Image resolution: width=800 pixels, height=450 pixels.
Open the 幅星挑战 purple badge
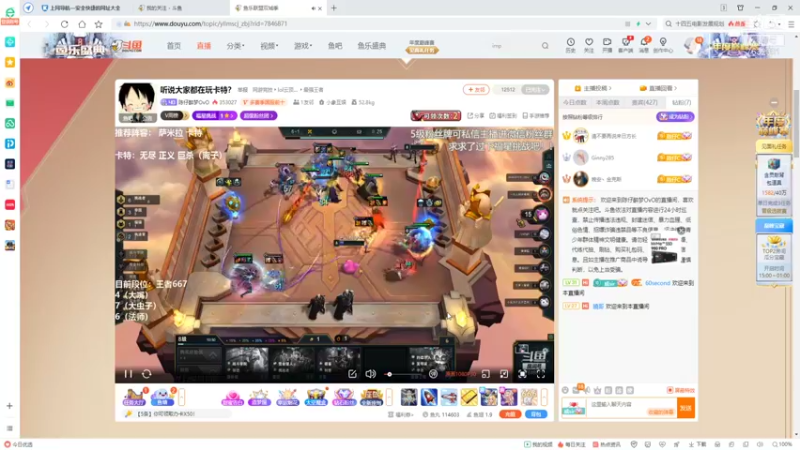pos(214,116)
